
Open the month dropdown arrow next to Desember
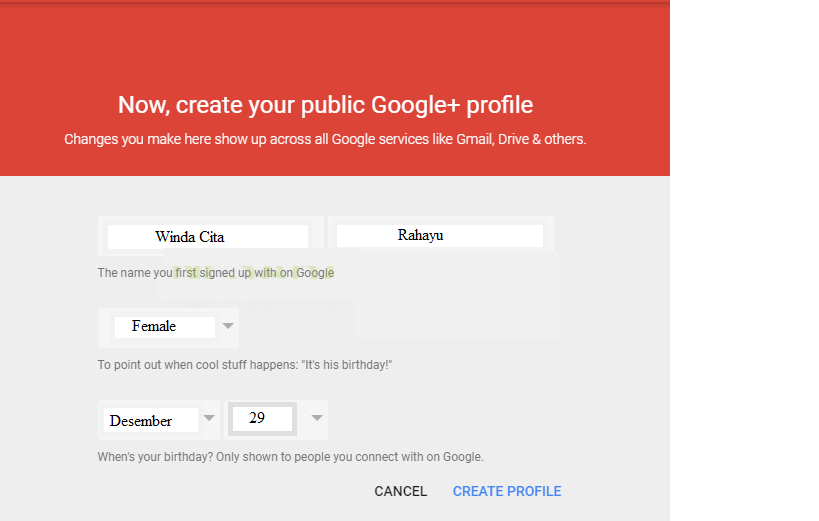(x=209, y=418)
